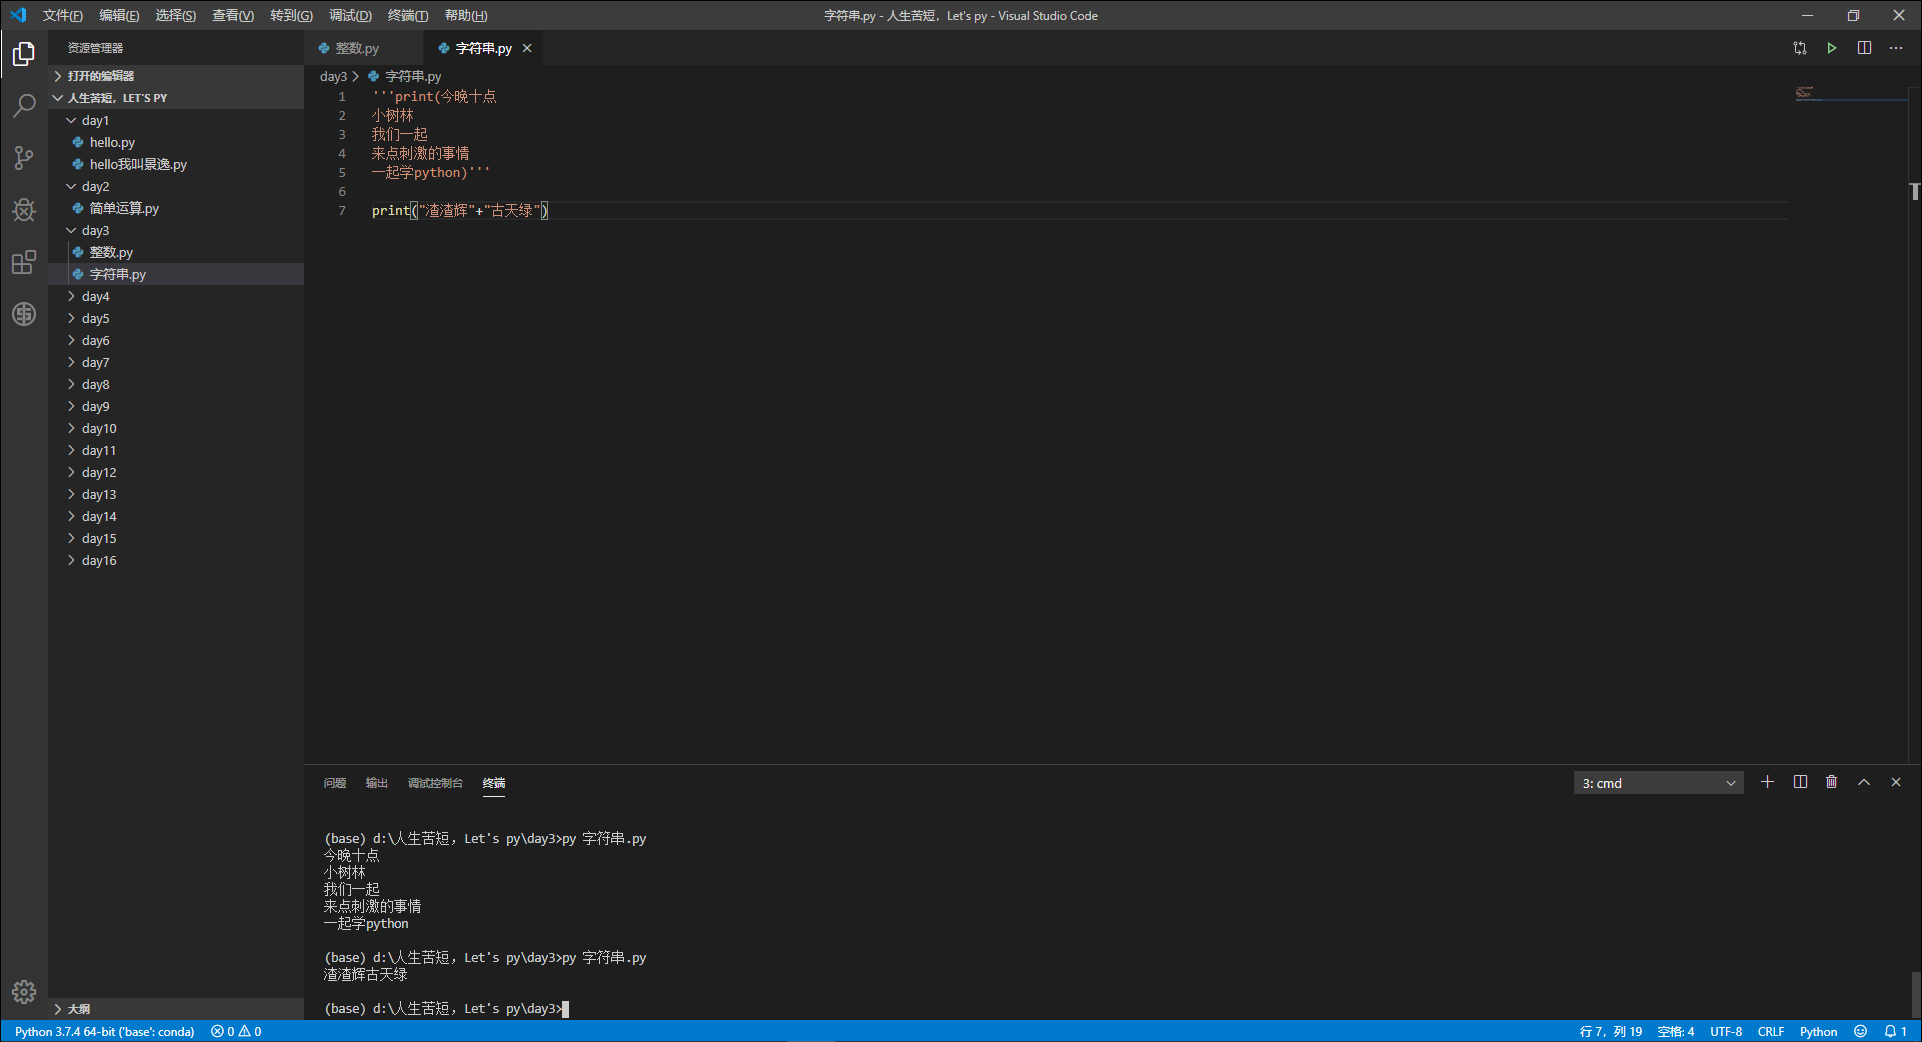
Task: Expand the 打开的编辑器 section
Action: click(x=175, y=76)
